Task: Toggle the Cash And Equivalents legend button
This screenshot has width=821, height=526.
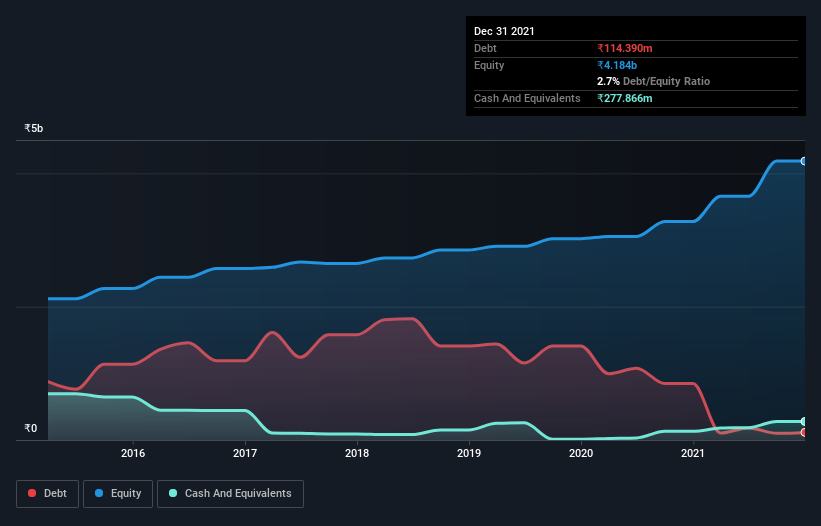Action: pos(230,494)
